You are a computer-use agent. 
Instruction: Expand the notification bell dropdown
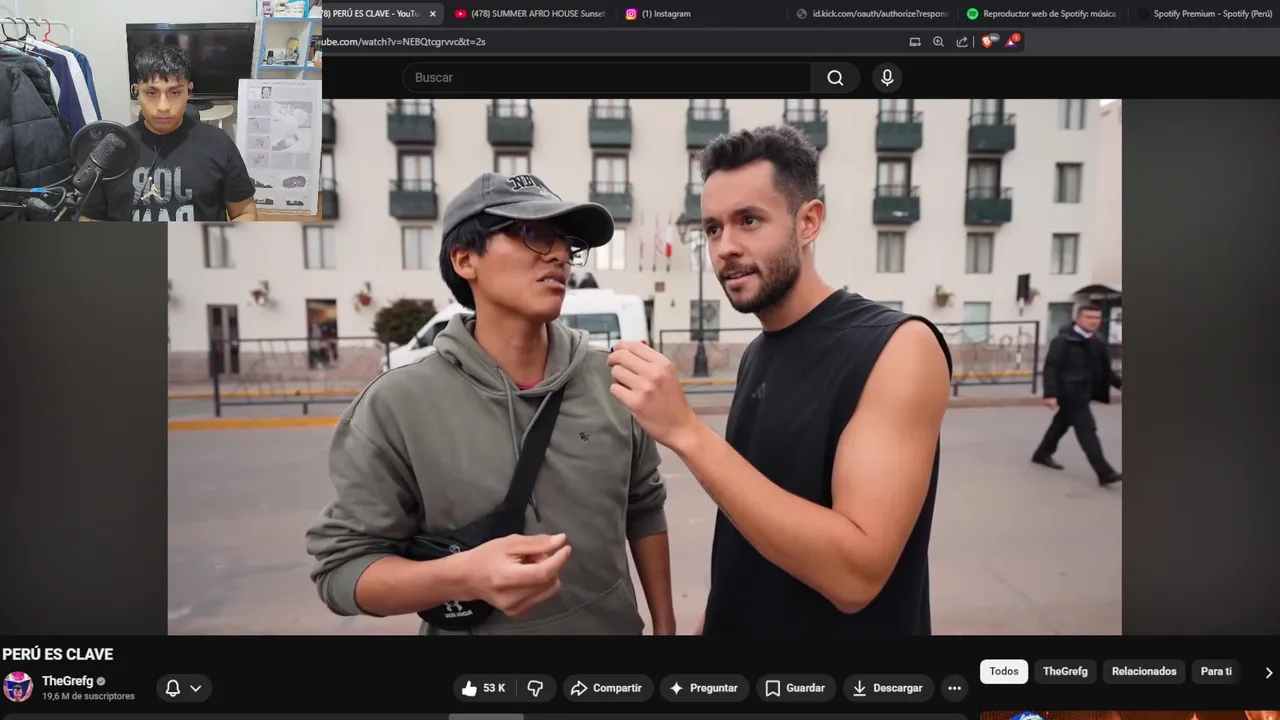pyautogui.click(x=183, y=688)
